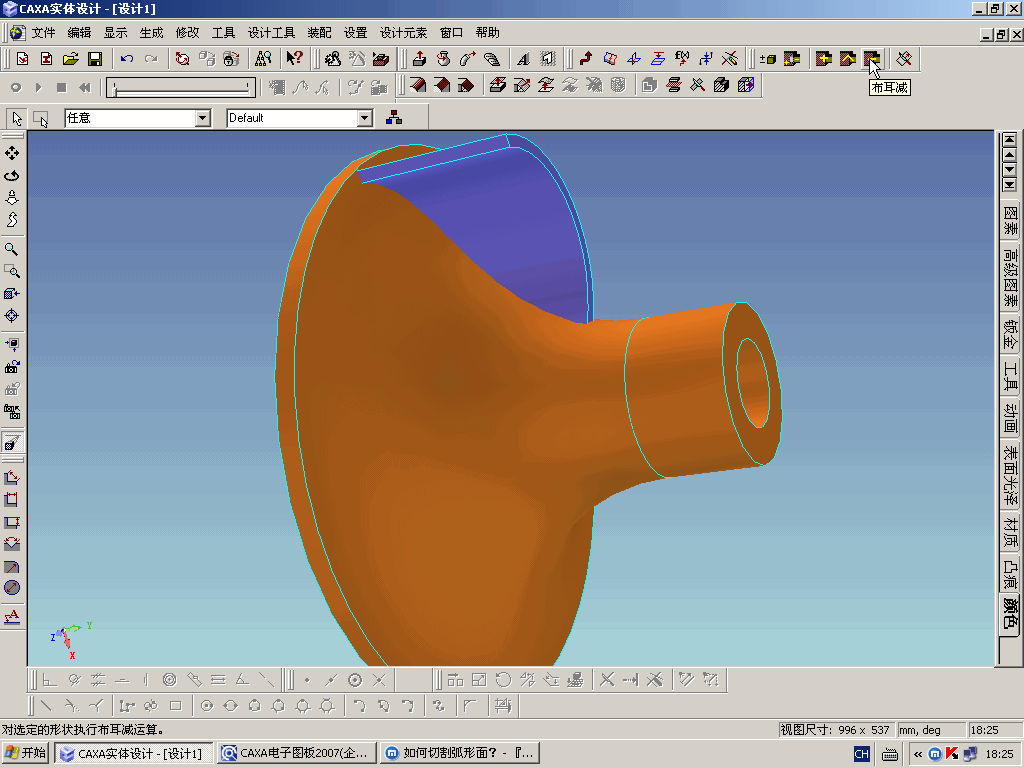Click the grayed-out redo arrow

click(x=151, y=59)
